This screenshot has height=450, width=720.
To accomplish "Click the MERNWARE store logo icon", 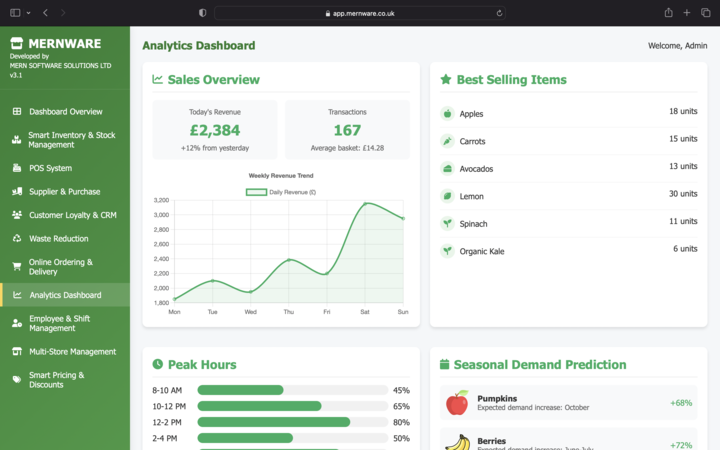I will (17, 43).
